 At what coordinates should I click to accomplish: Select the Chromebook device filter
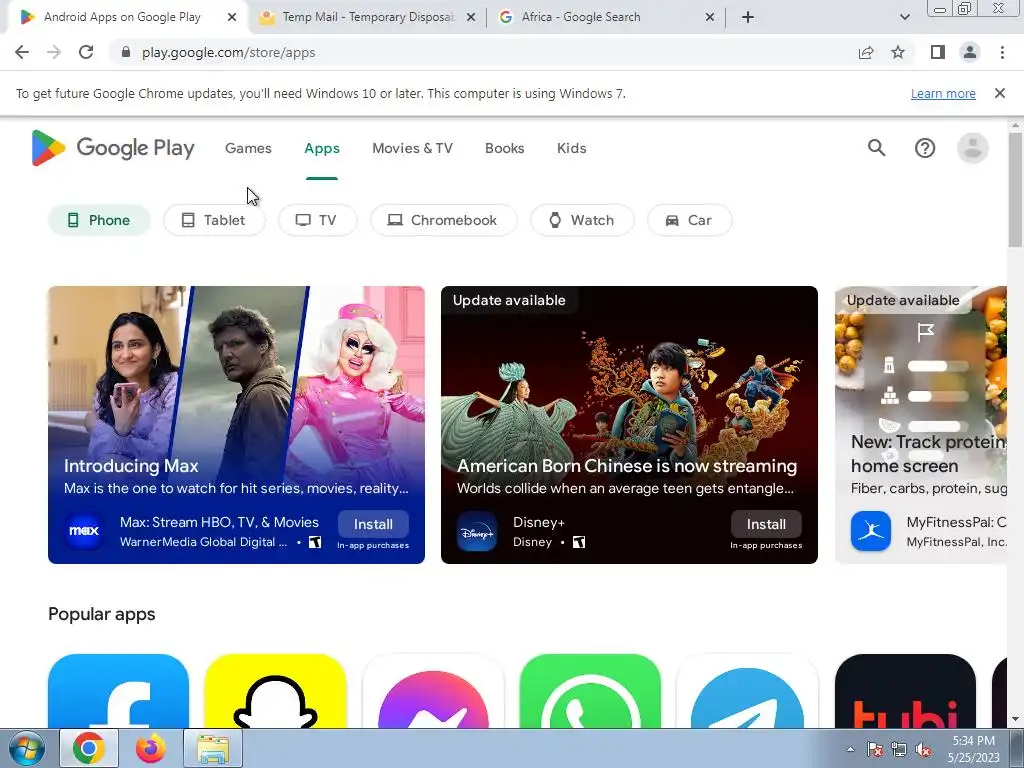[x=443, y=220]
